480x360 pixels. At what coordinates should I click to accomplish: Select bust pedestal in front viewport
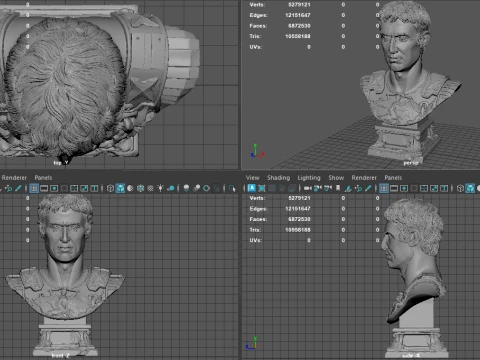pos(65,337)
